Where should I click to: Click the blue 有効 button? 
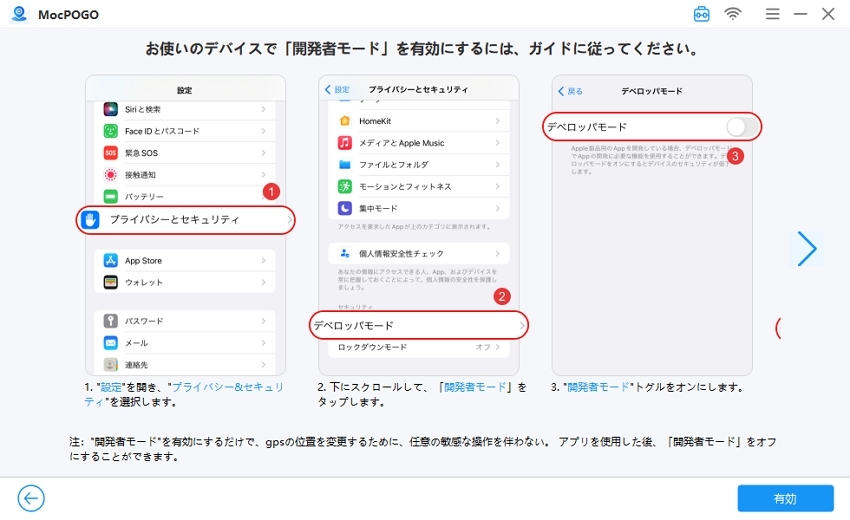[785, 498]
